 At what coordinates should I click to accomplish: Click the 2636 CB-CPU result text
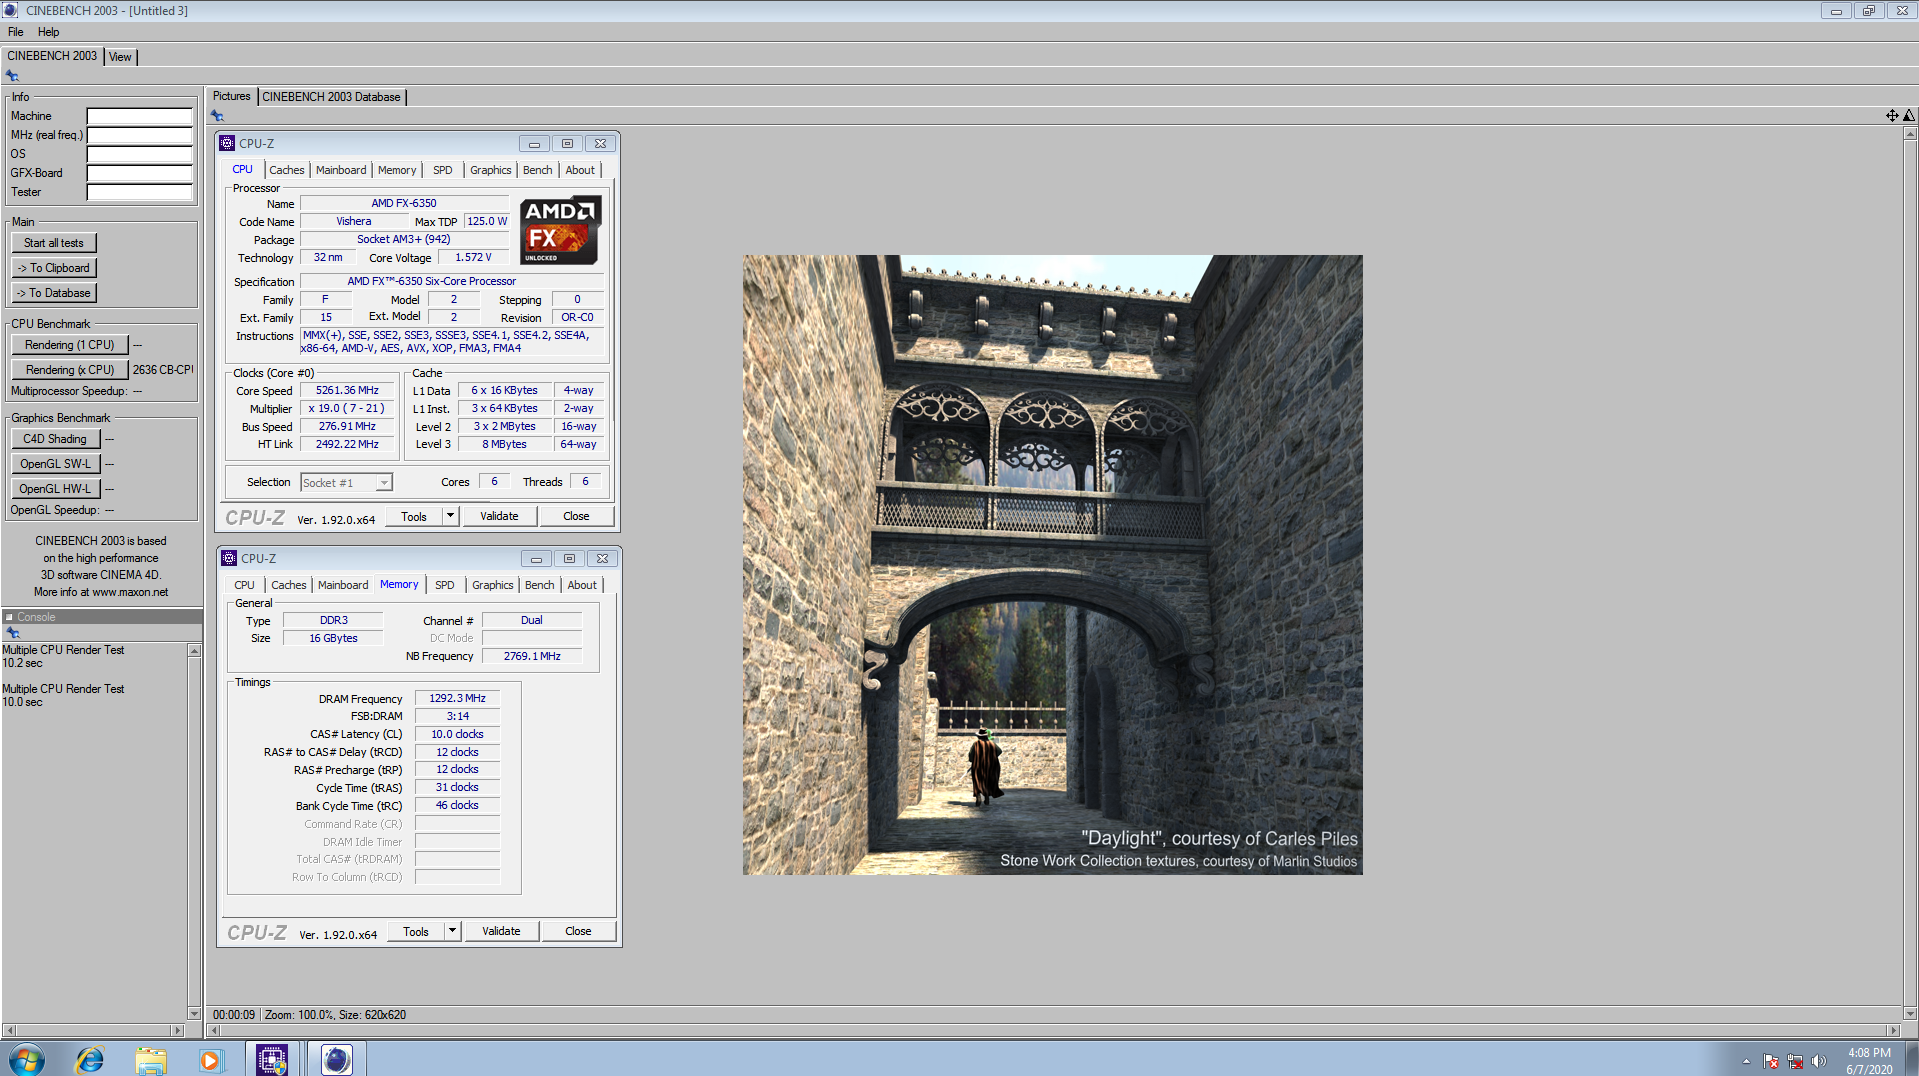click(x=163, y=370)
